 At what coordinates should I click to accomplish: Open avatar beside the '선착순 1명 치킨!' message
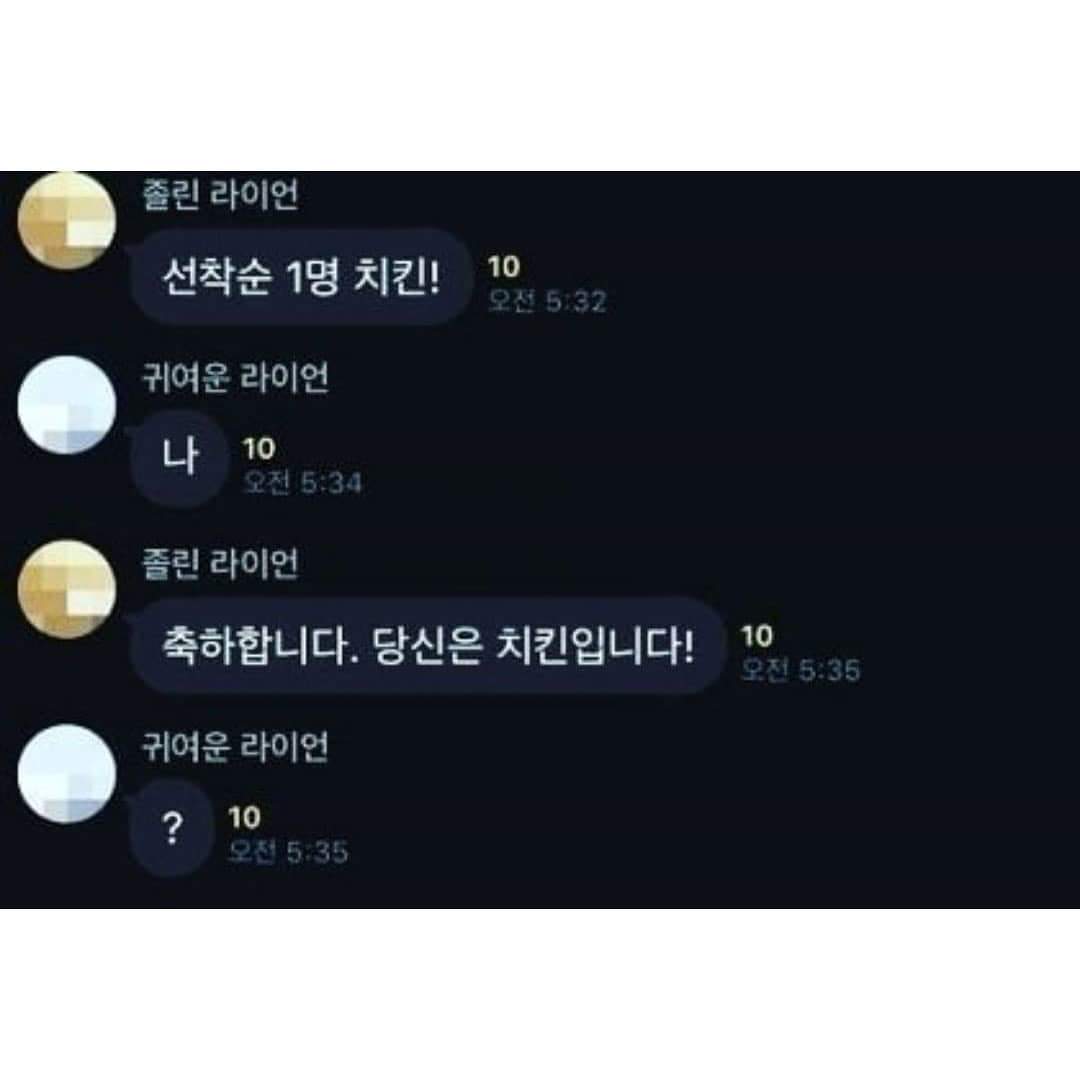67,220
